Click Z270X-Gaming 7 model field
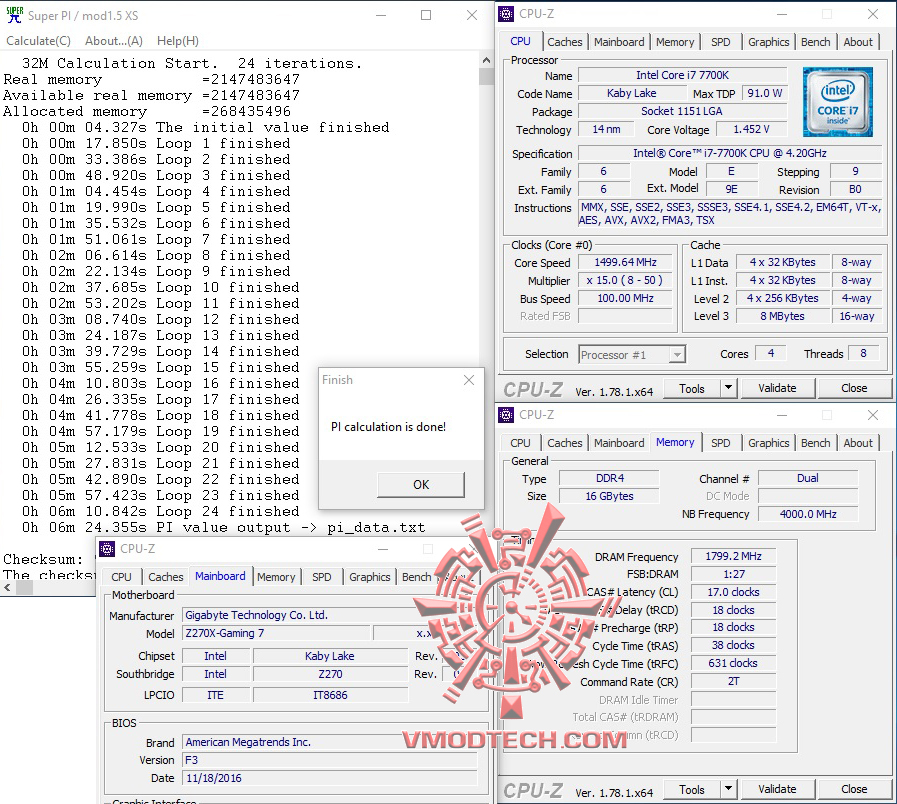 276,633
